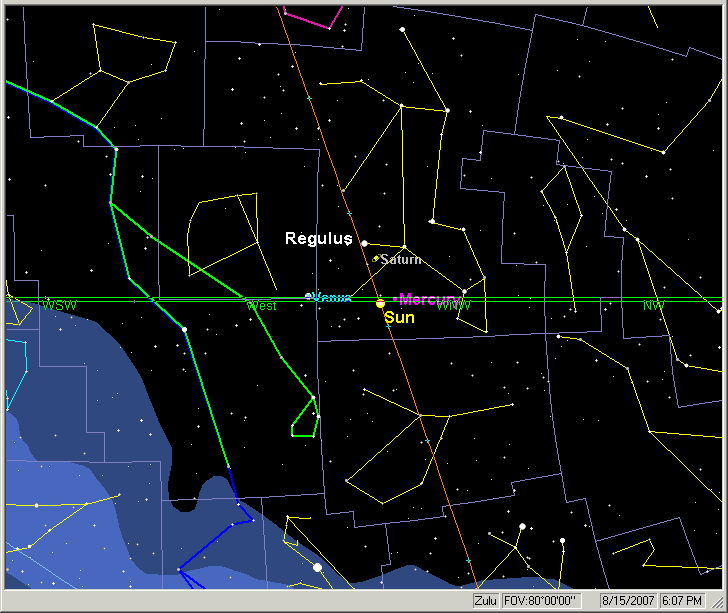Click the Venus planet marker
728x613 pixels.
click(x=308, y=296)
